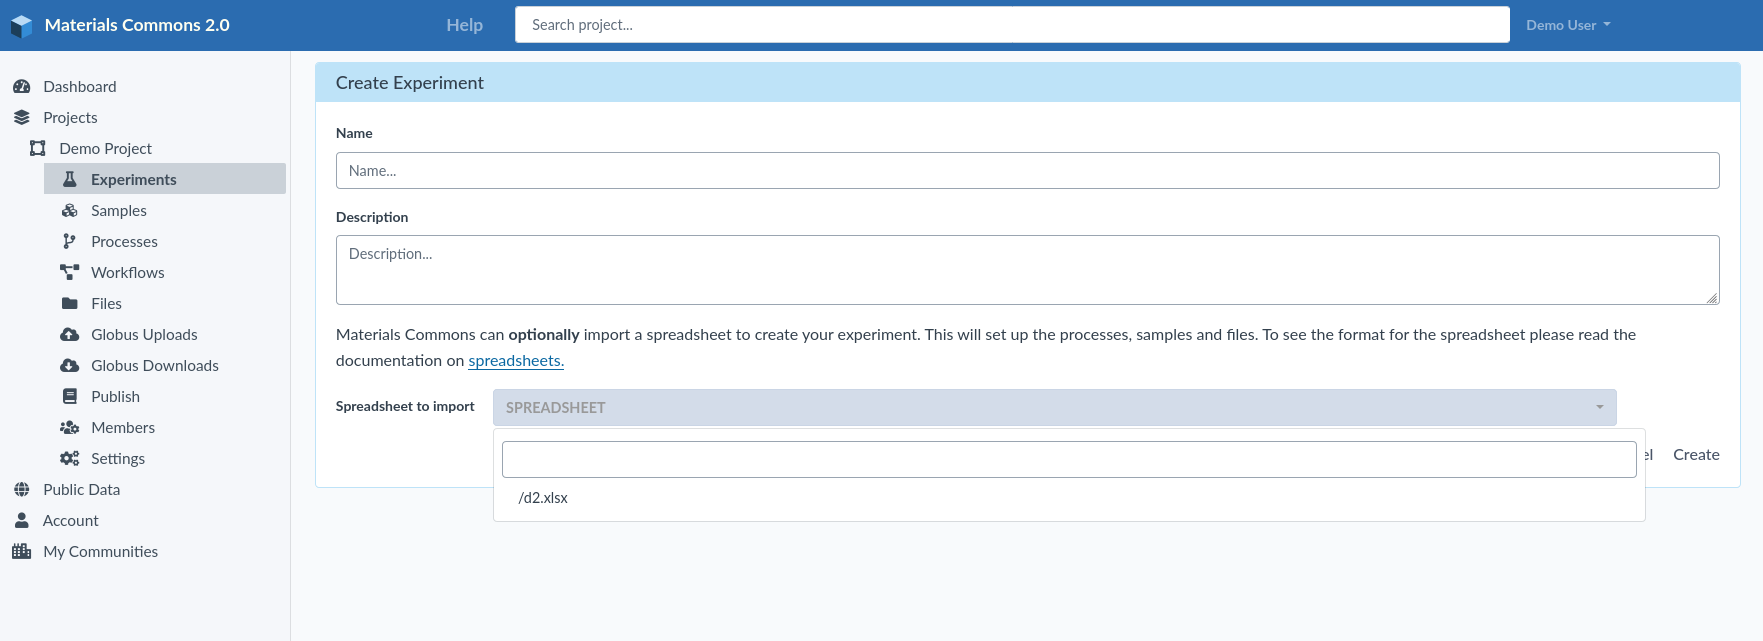Click the experiment Name input field

1027,171
